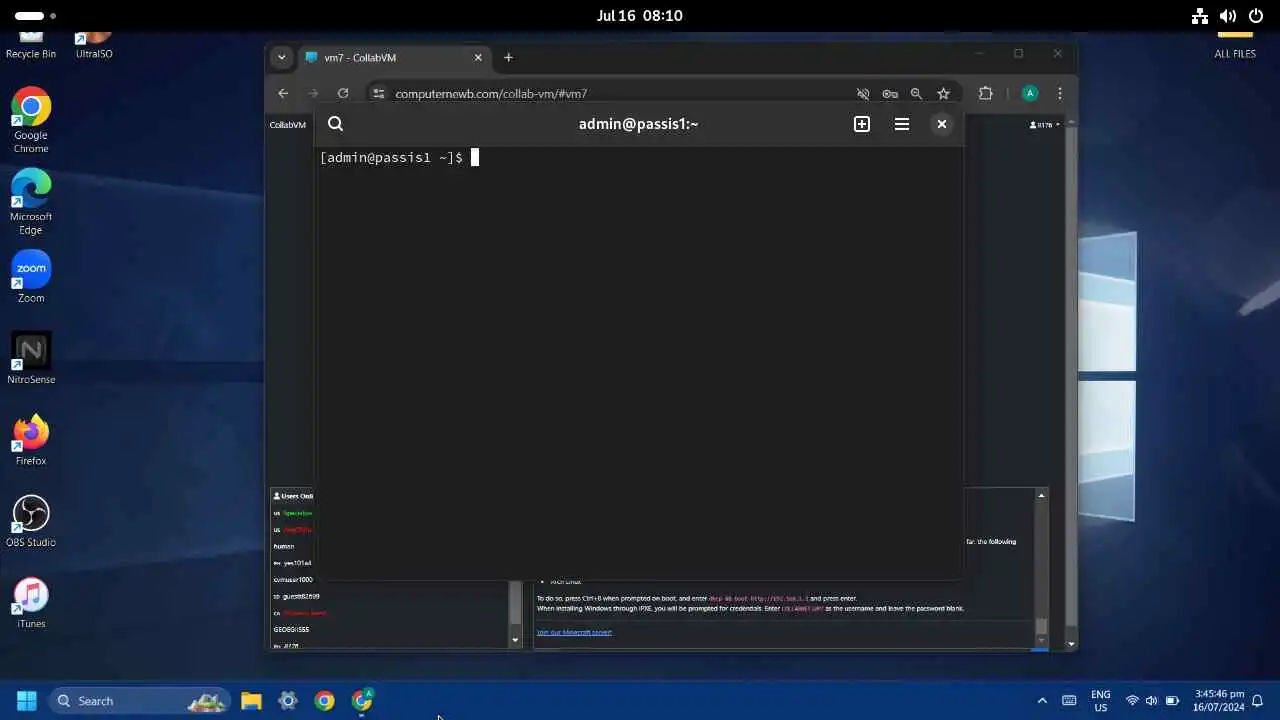Click the chat panel scroll up arrow

click(1041, 495)
